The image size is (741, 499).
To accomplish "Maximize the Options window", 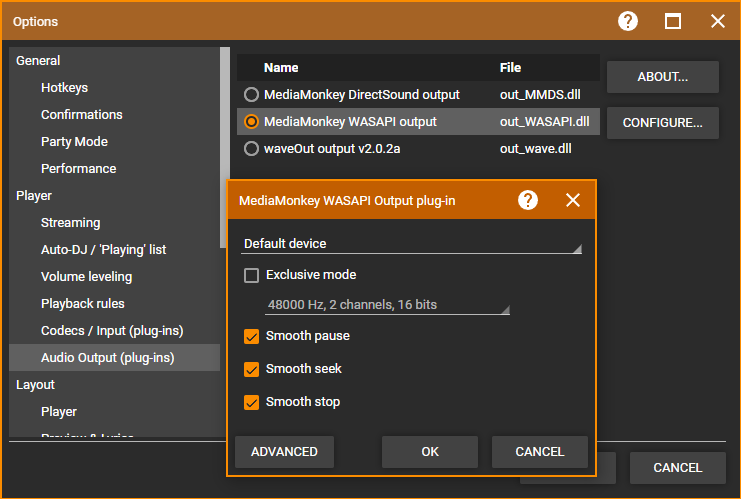I will (x=672, y=21).
